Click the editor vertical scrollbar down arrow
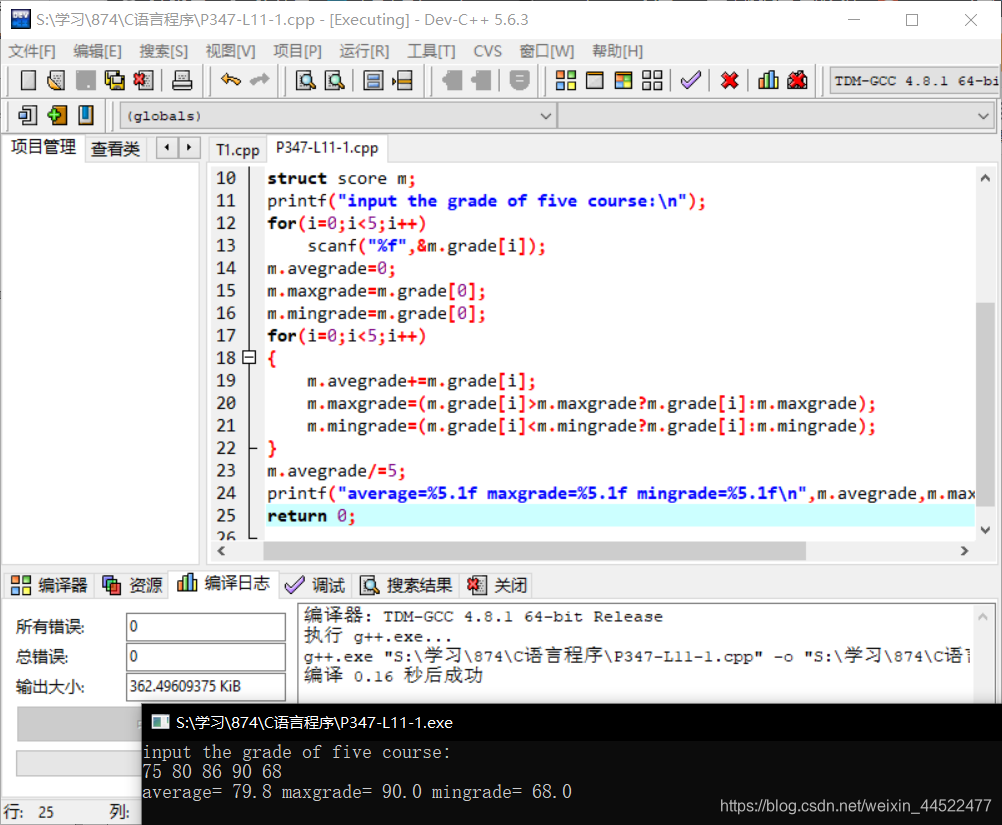1002x825 pixels. pyautogui.click(x=985, y=530)
